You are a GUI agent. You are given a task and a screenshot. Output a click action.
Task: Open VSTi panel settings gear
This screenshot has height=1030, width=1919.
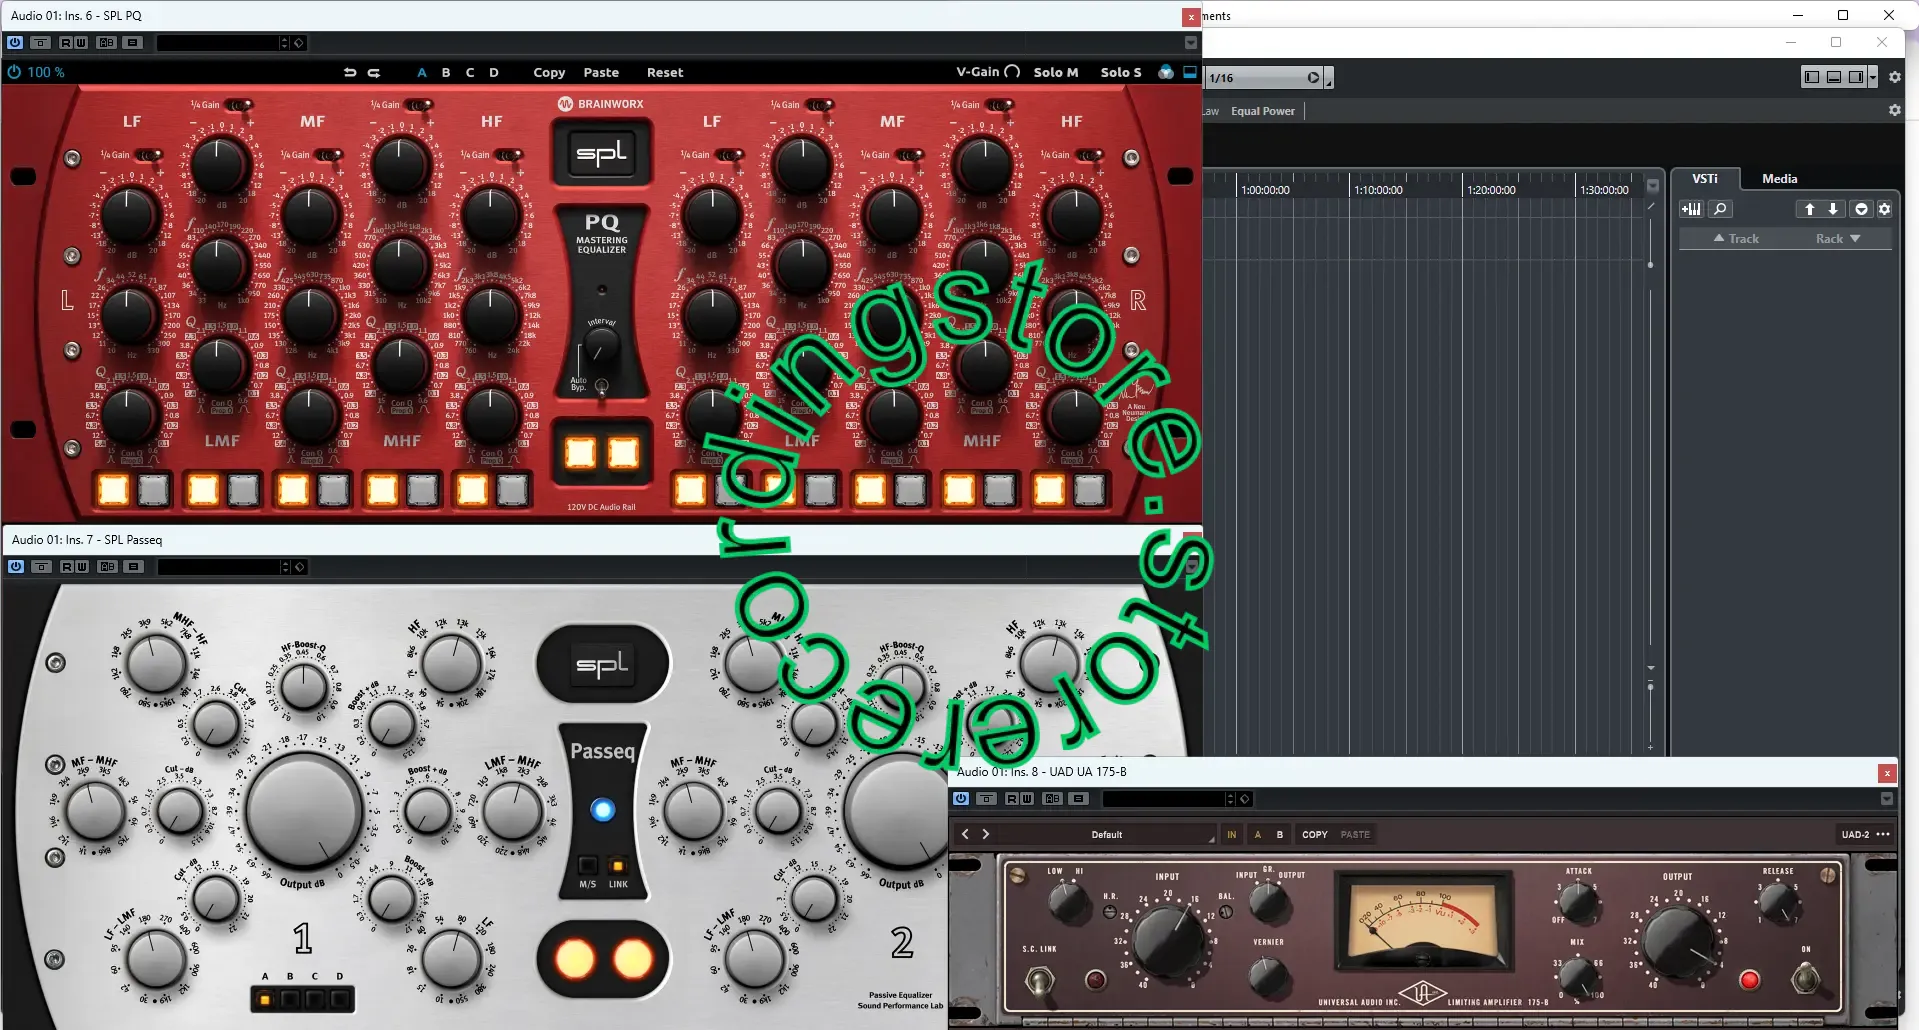[1884, 209]
